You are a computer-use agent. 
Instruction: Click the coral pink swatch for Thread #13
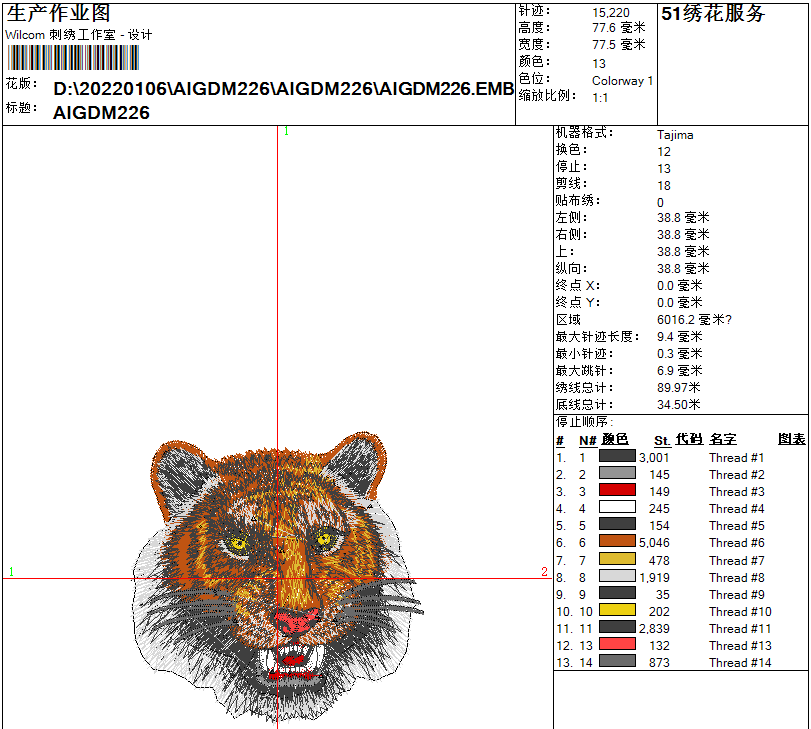click(617, 645)
